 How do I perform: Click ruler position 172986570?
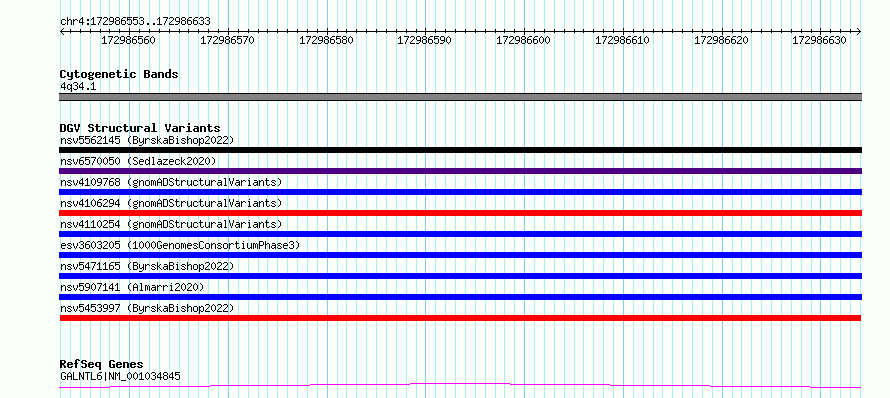[x=228, y=40]
